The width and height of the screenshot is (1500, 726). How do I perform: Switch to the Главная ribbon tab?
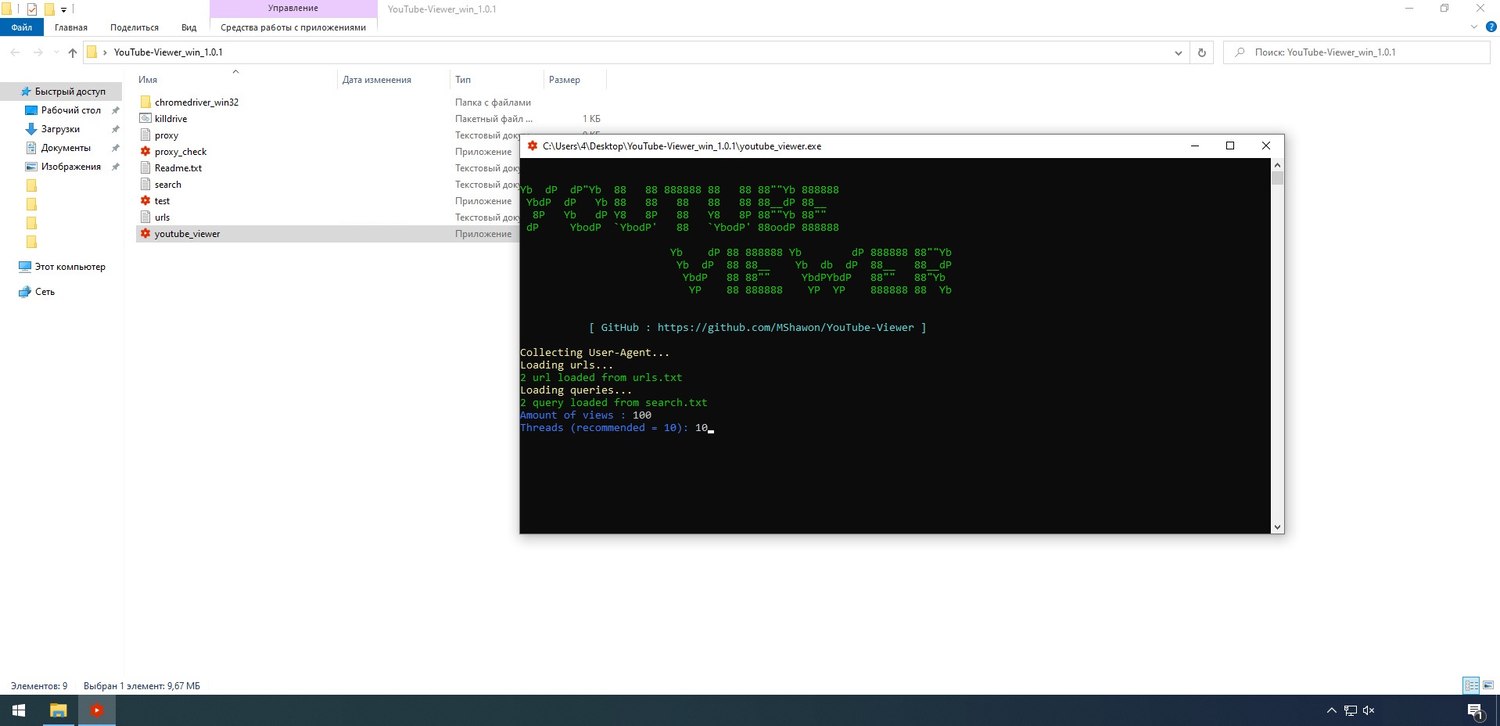pyautogui.click(x=71, y=27)
